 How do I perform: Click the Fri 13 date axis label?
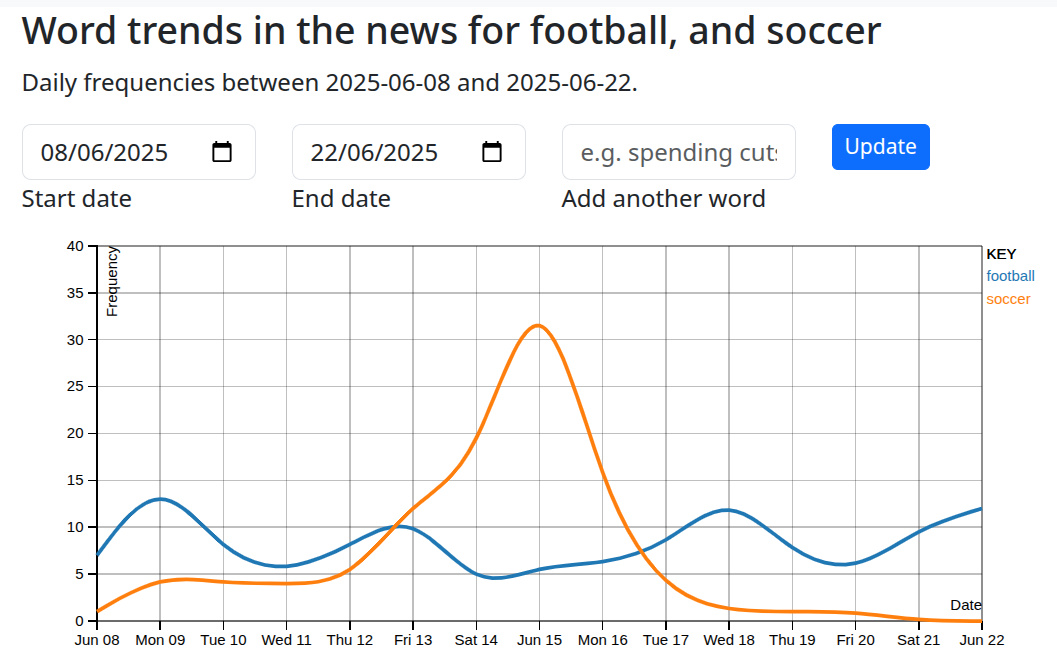point(412,640)
